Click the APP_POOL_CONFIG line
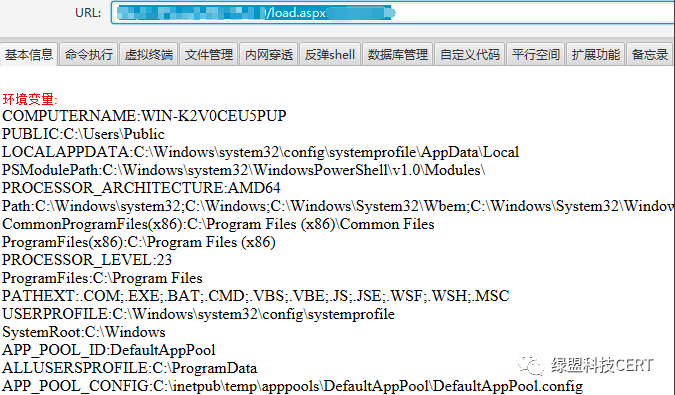 (293, 386)
